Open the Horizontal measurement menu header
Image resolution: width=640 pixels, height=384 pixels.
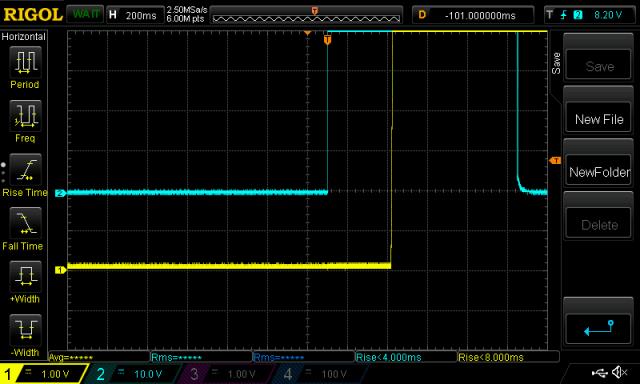point(24,37)
